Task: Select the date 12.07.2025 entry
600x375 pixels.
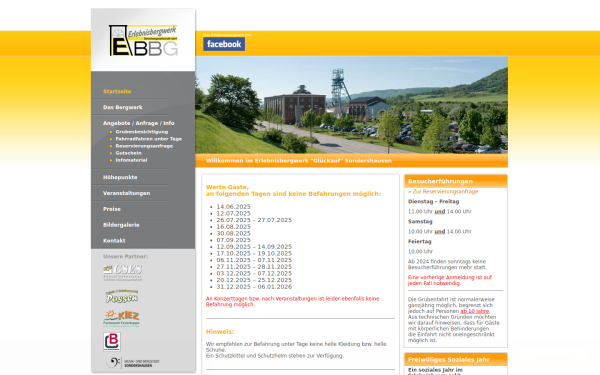Action: (x=233, y=214)
